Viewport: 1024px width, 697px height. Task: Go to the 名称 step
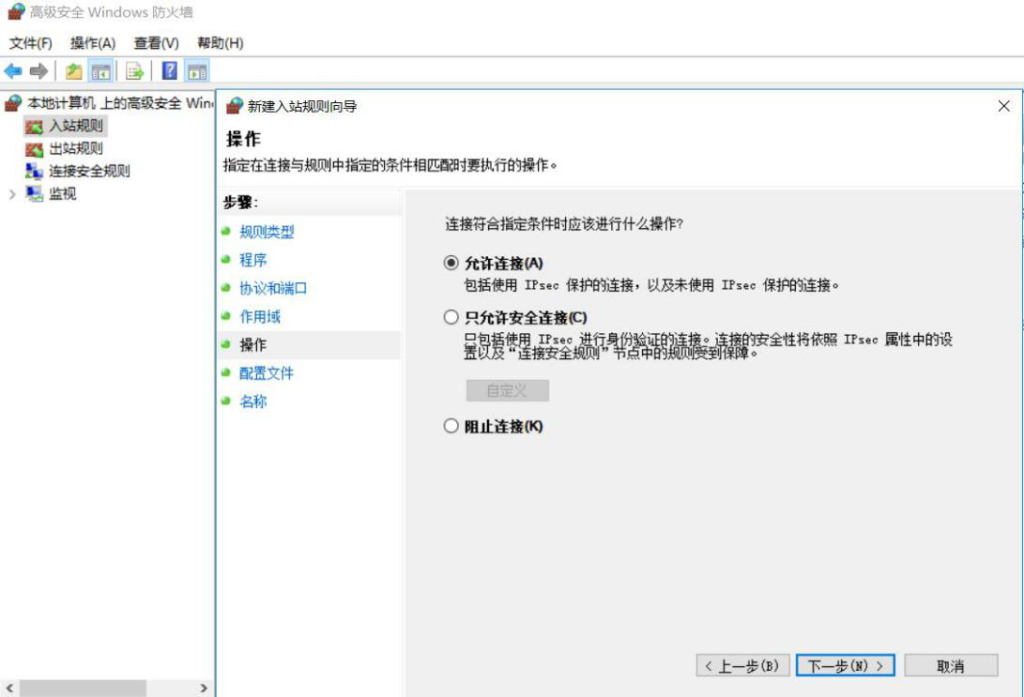click(253, 401)
